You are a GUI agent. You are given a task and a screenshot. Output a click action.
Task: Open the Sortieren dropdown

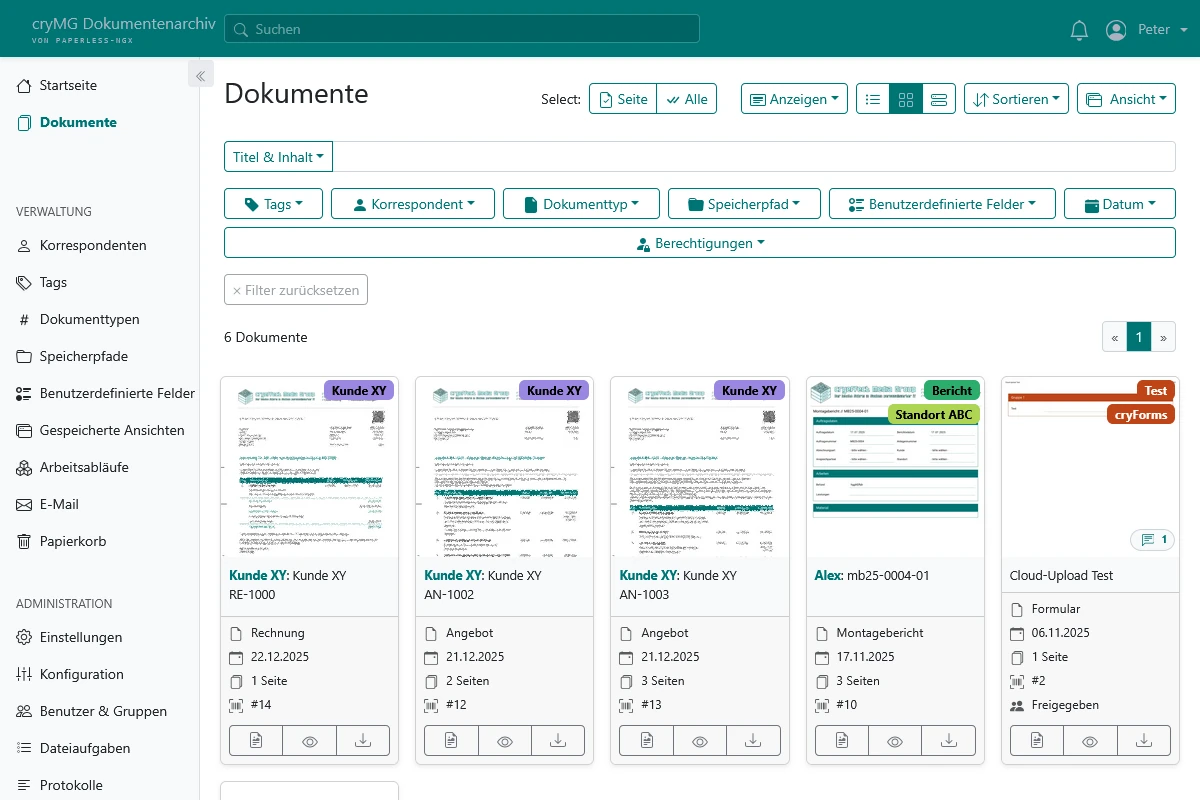tap(1016, 98)
